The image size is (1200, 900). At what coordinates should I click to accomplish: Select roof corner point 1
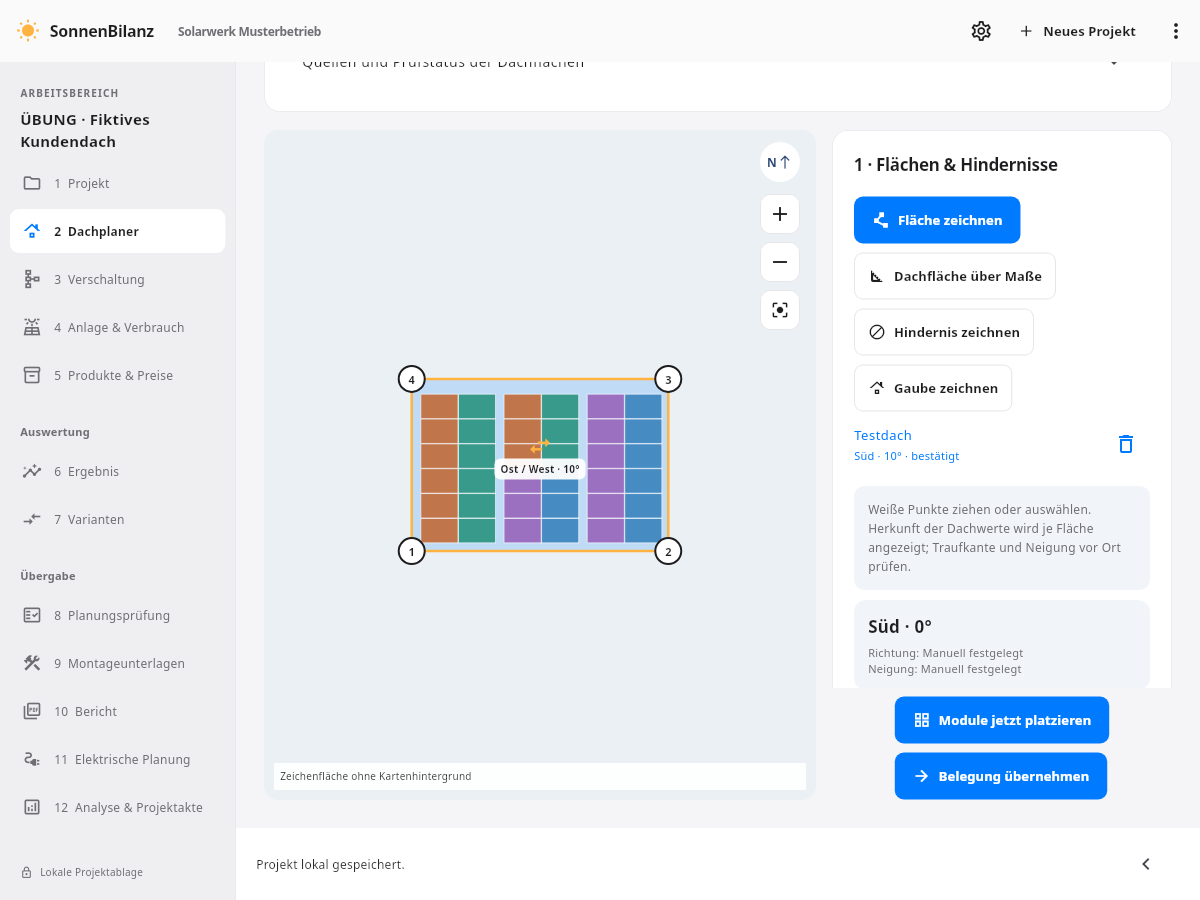tap(412, 551)
